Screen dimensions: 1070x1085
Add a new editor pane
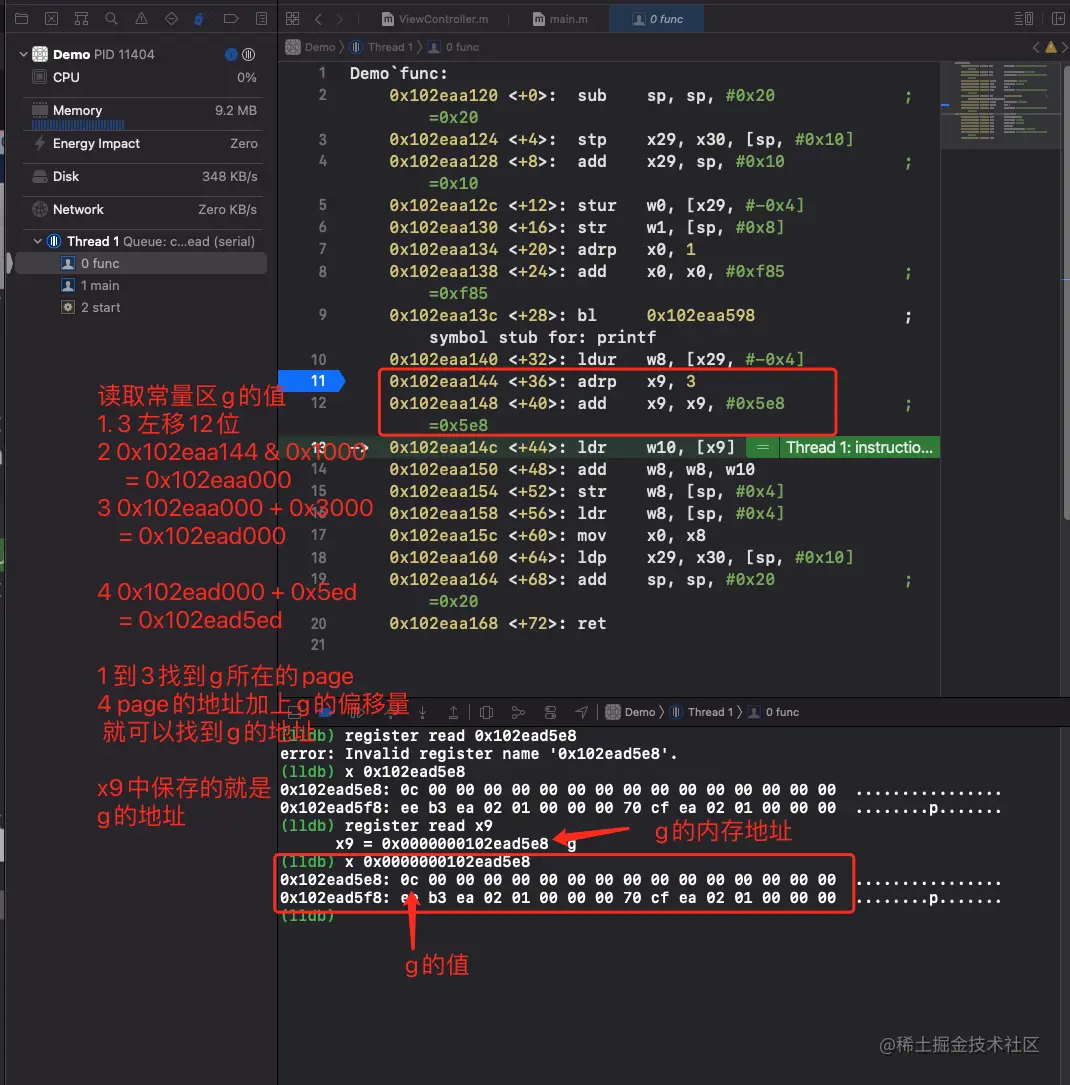click(1058, 19)
